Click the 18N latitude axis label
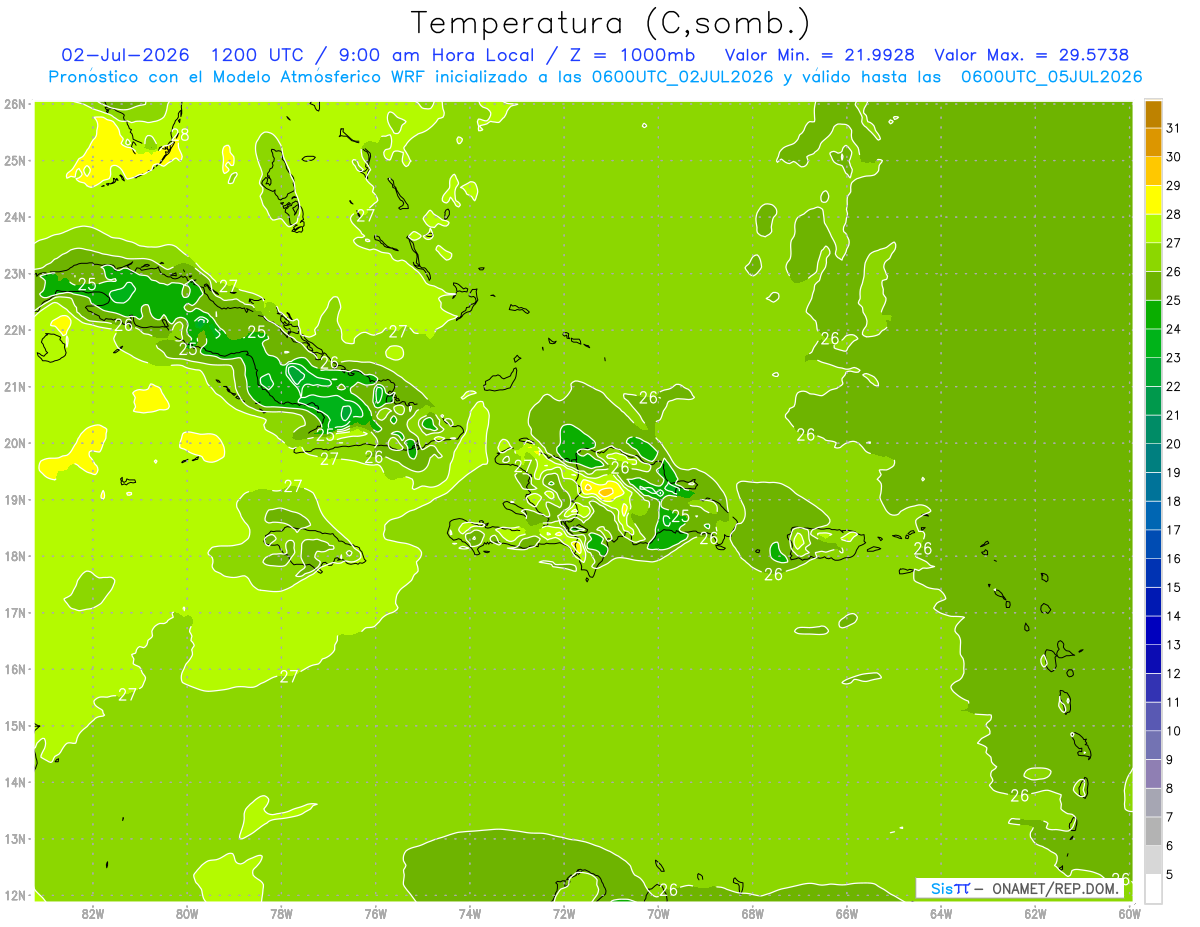This screenshot has width=1200, height=927. click(15, 556)
